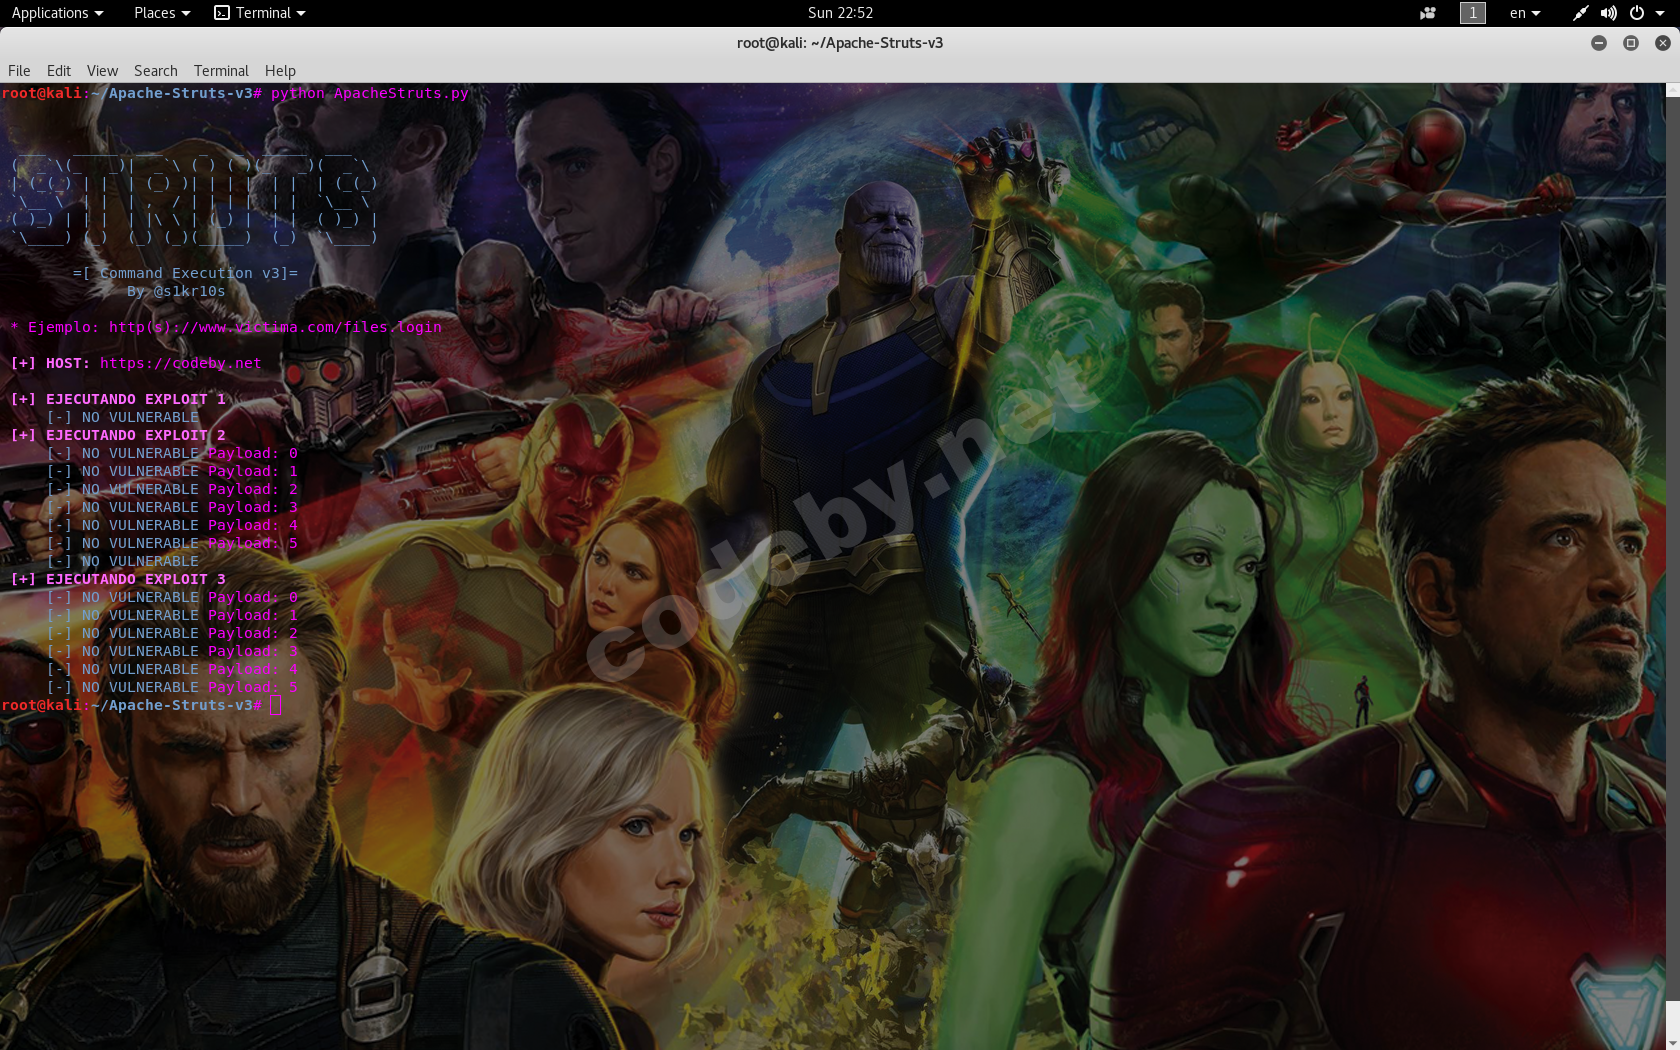Click the power icon in top bar
Screen dimensions: 1680x1050
[1637, 13]
